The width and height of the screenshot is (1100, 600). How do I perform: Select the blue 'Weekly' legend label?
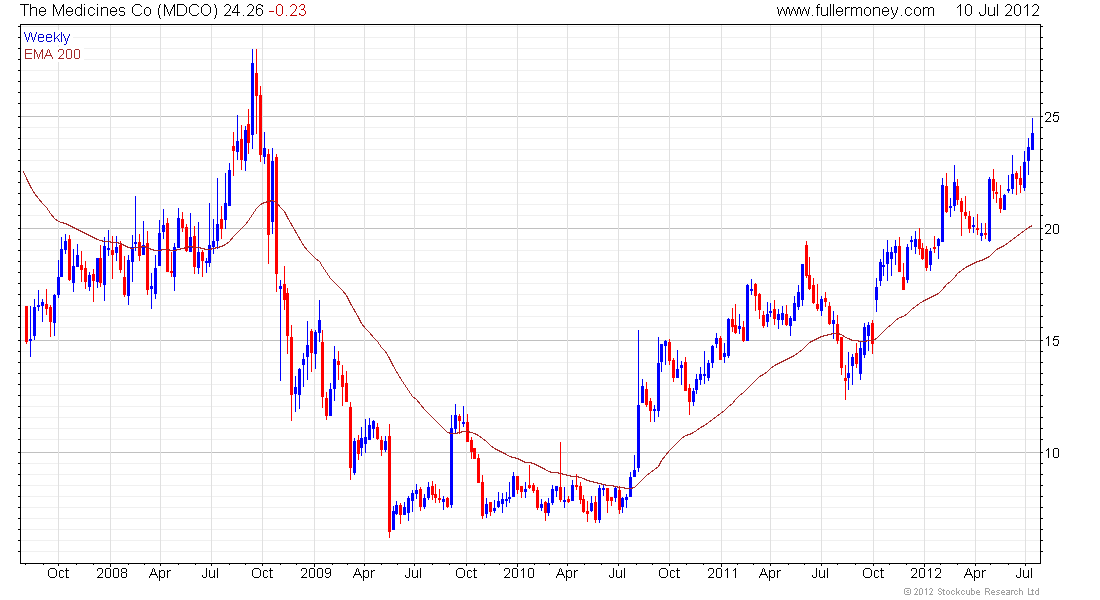pyautogui.click(x=47, y=37)
